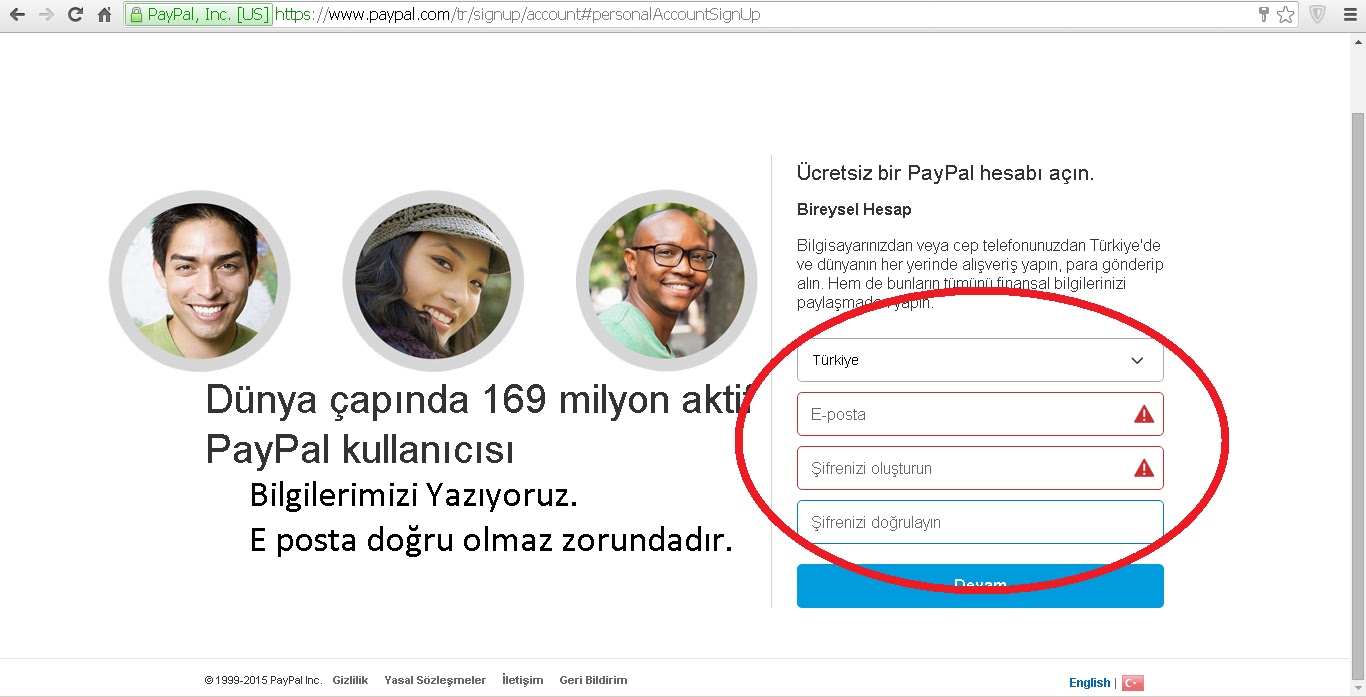Click the Turkish flag icon in the footer
1366x697 pixels.
click(x=1132, y=683)
